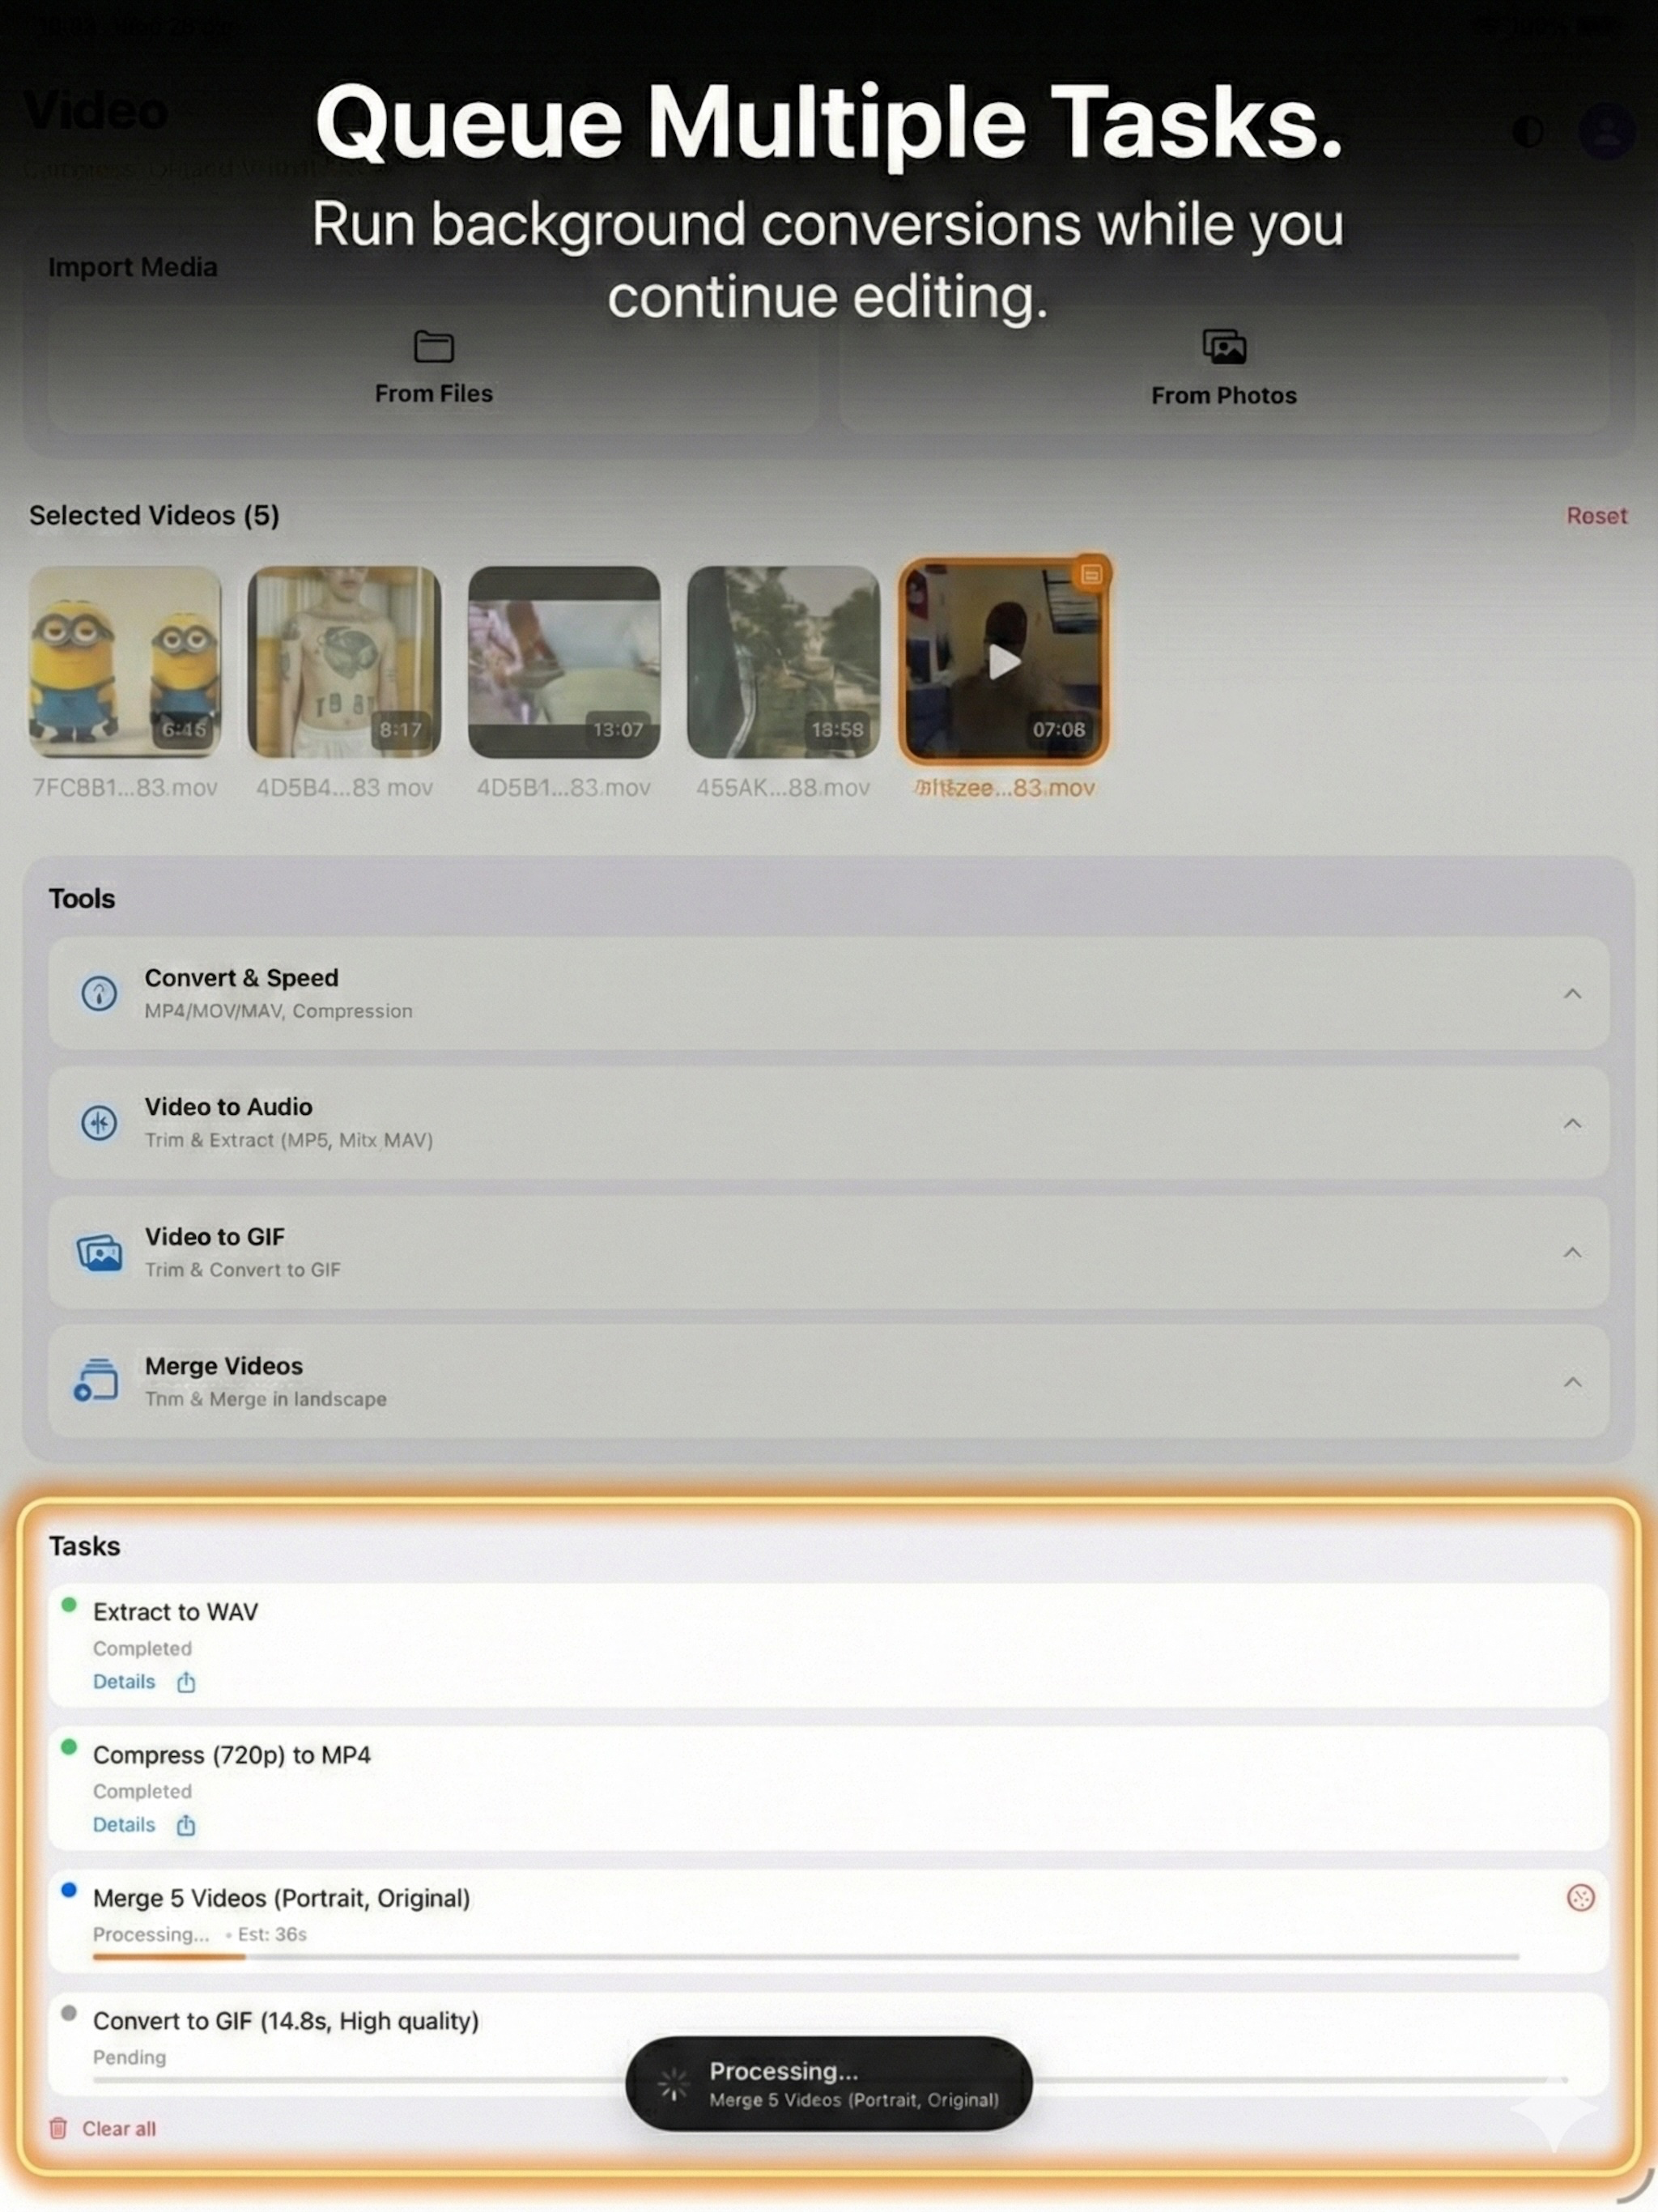Click the Convert to GIF progress bar
1658x2212 pixels.
point(830,2079)
